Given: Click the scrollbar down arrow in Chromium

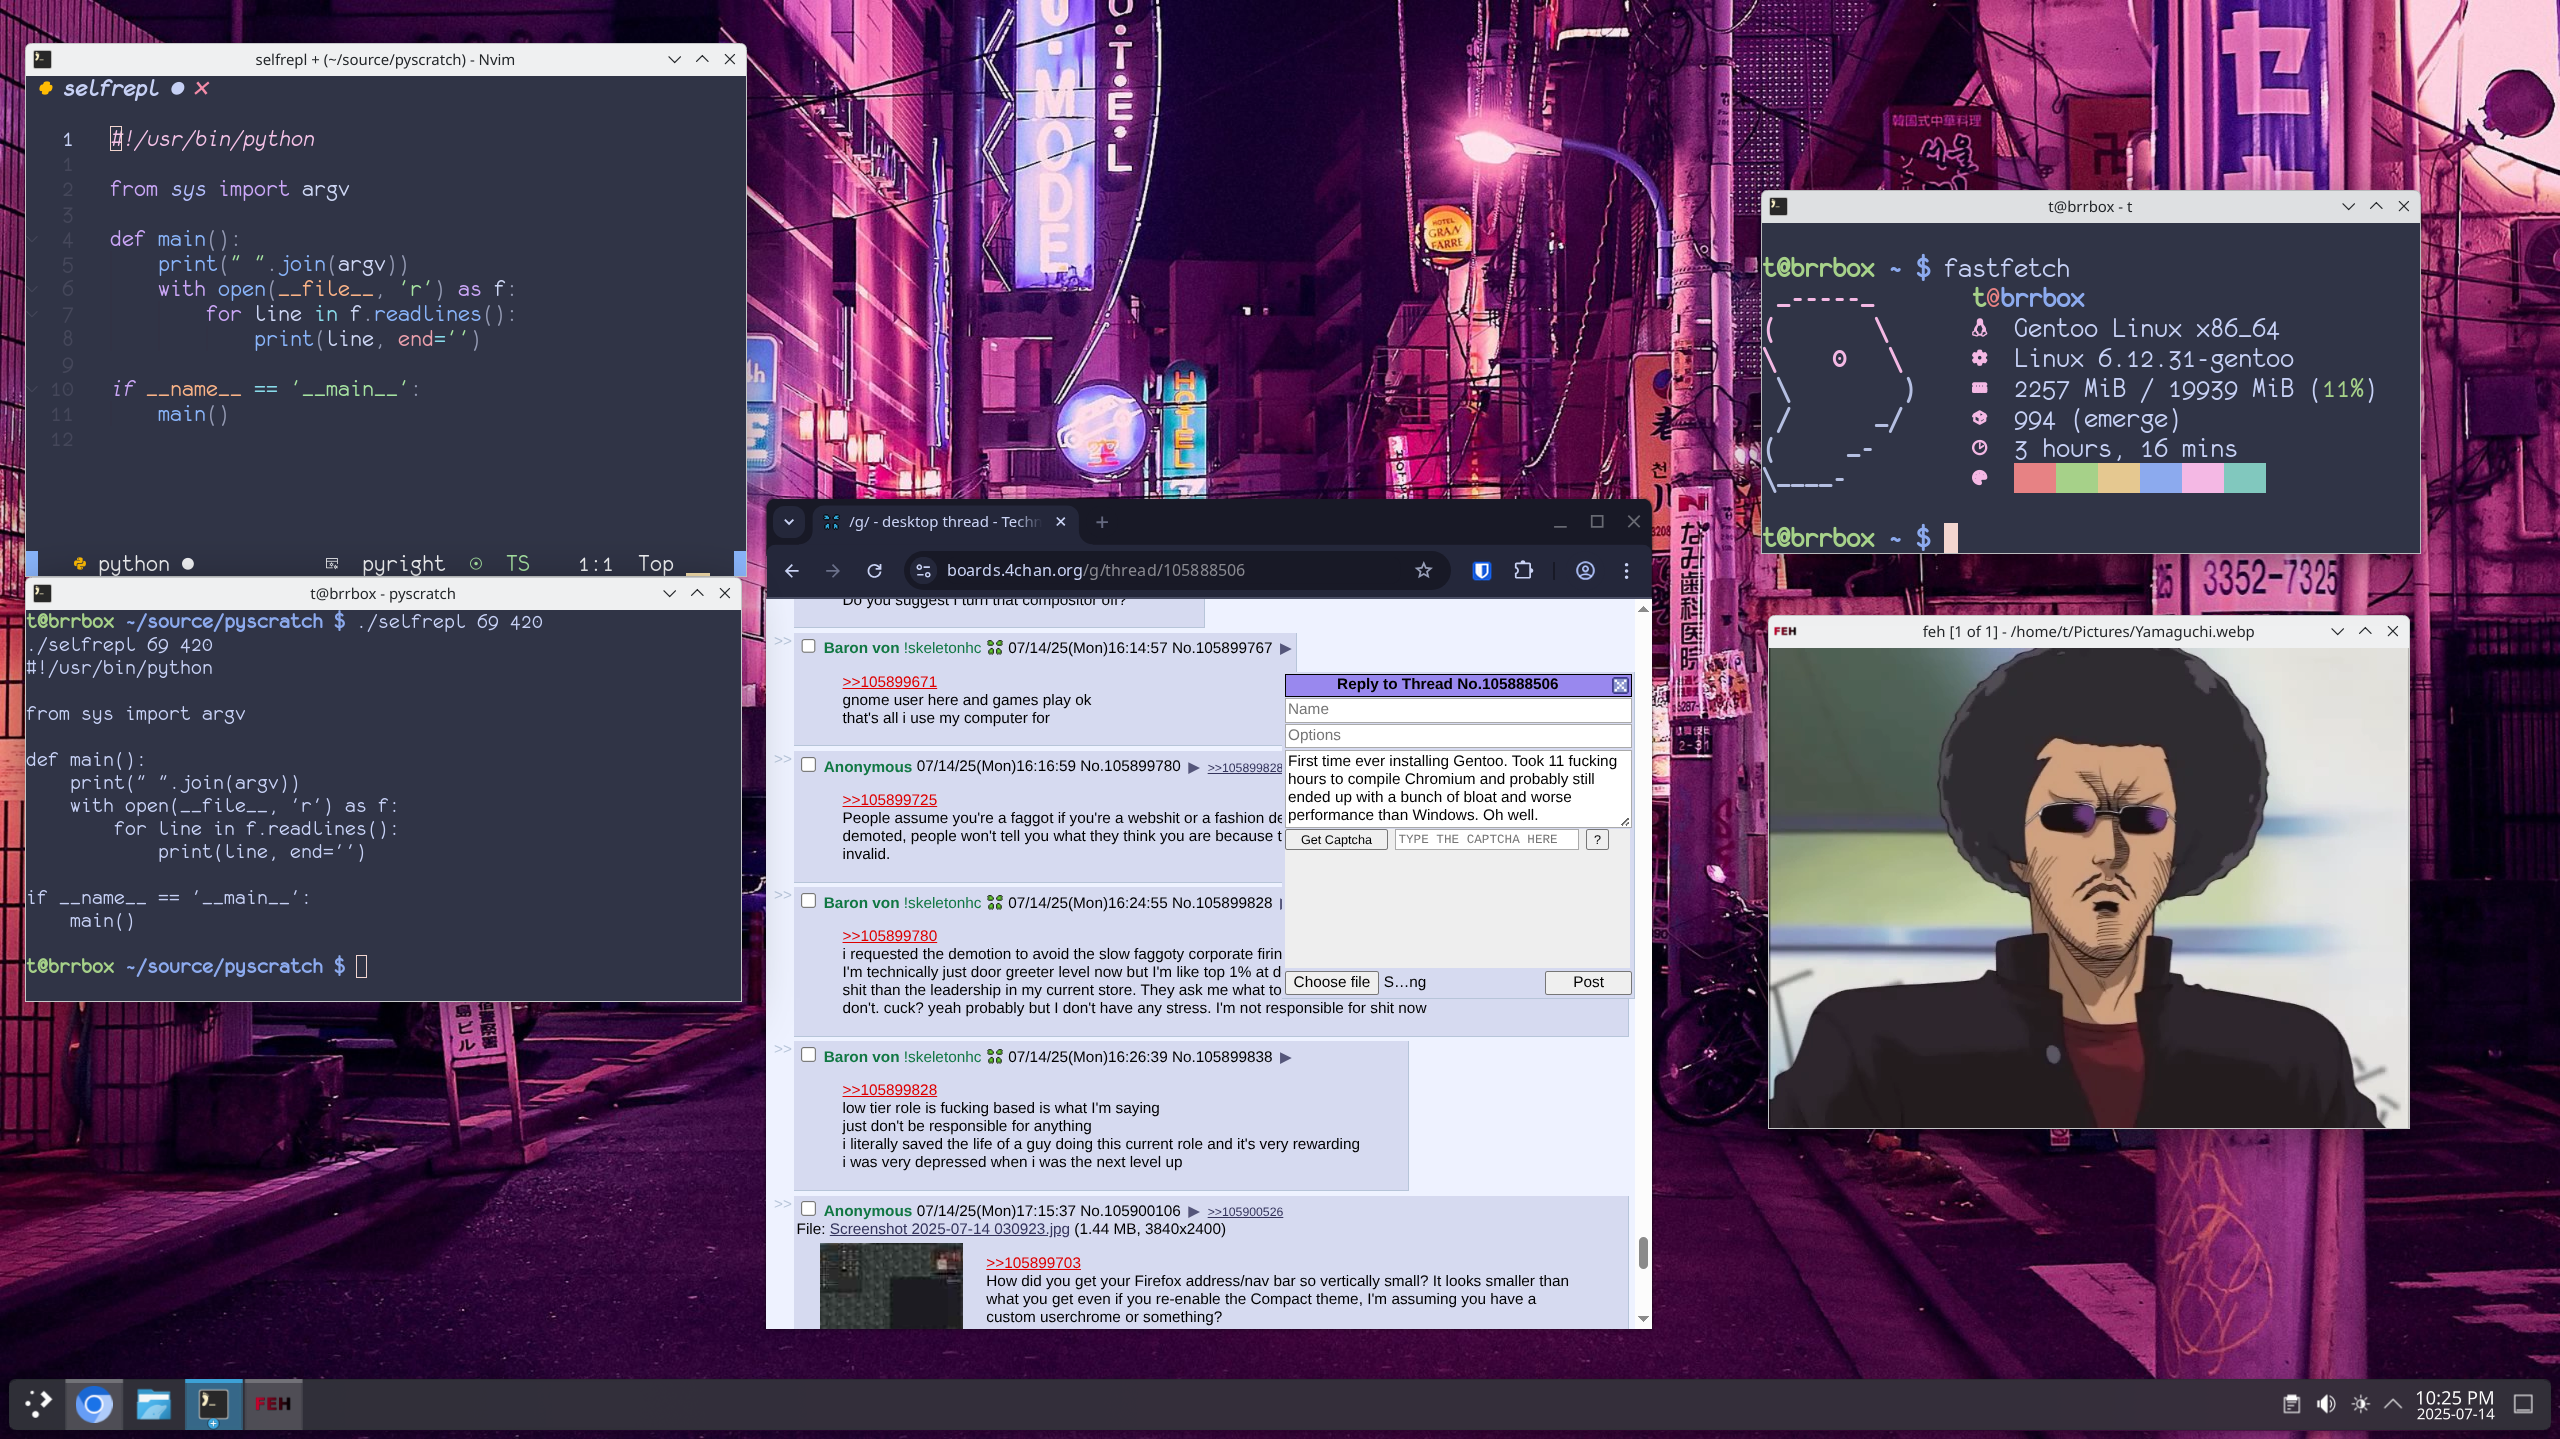Looking at the screenshot, I should coord(1643,1319).
